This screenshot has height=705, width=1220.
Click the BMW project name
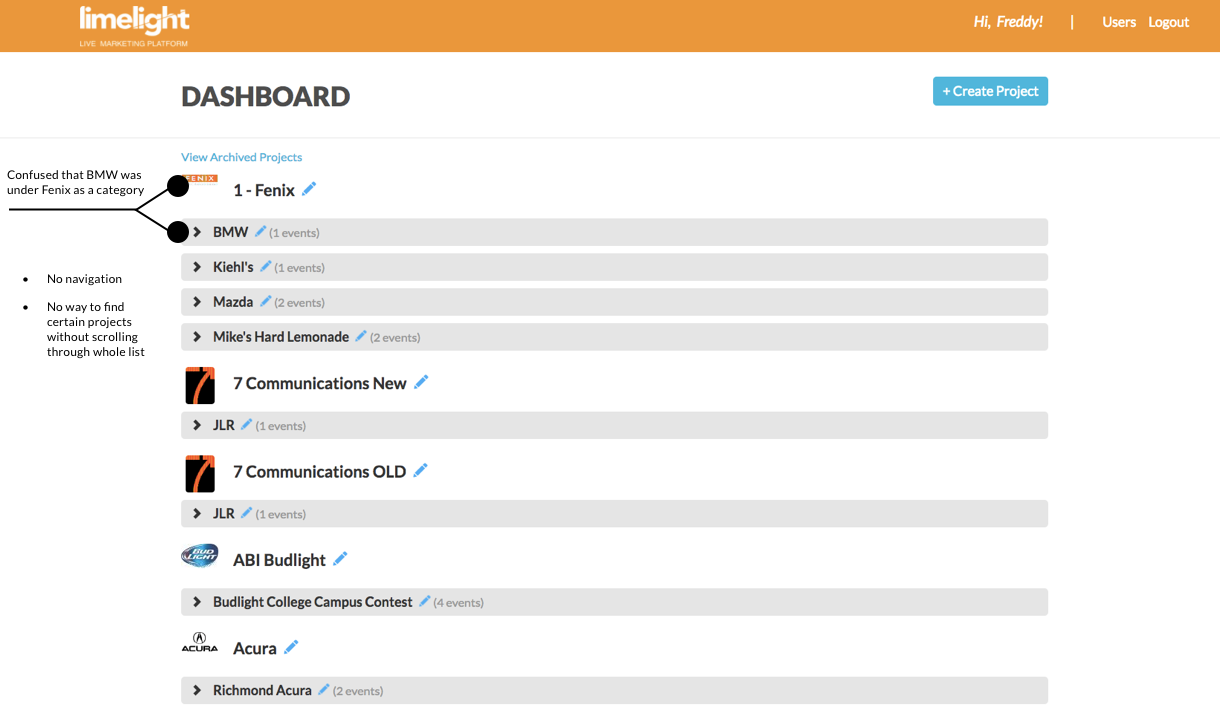tap(230, 232)
